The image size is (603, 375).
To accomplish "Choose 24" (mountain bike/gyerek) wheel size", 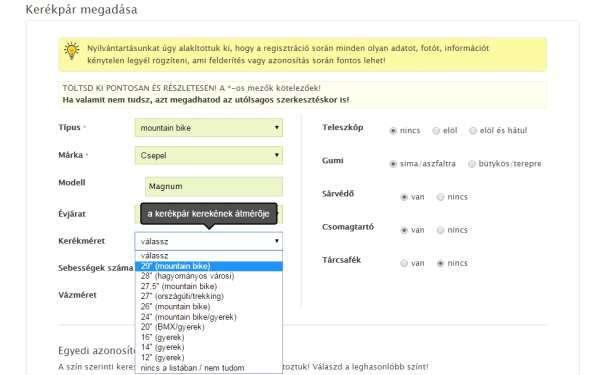I will (209, 317).
